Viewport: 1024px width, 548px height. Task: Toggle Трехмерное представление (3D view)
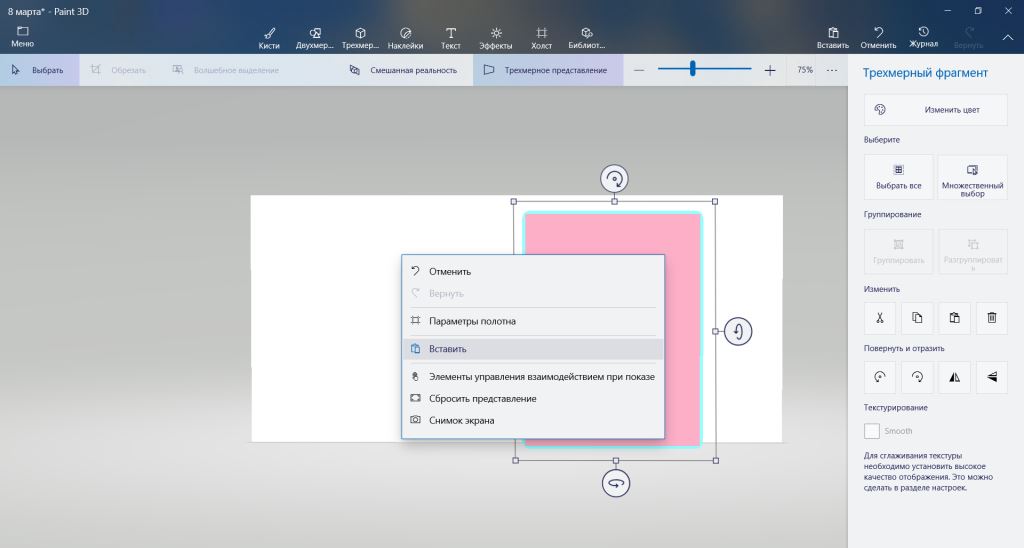pyautogui.click(x=545, y=70)
